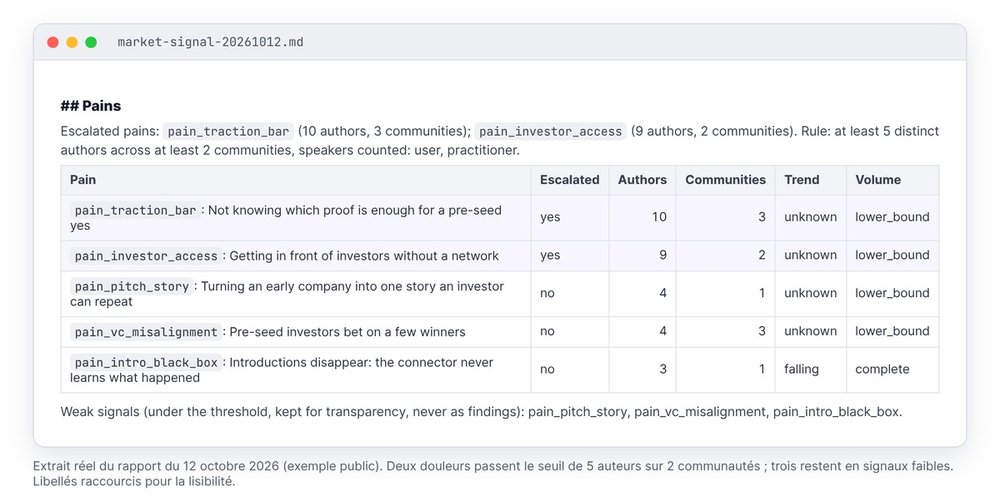
Task: Click the yellow minimize window dot
Action: (72, 42)
